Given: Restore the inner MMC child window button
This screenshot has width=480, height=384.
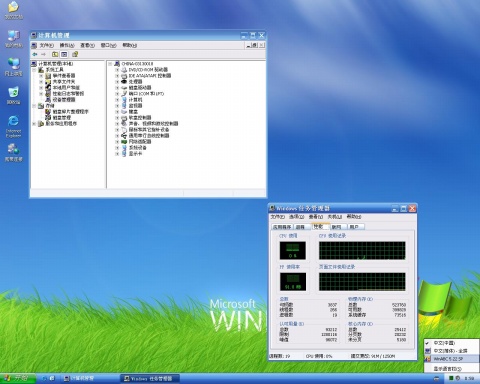Looking at the screenshot, I should 254,45.
